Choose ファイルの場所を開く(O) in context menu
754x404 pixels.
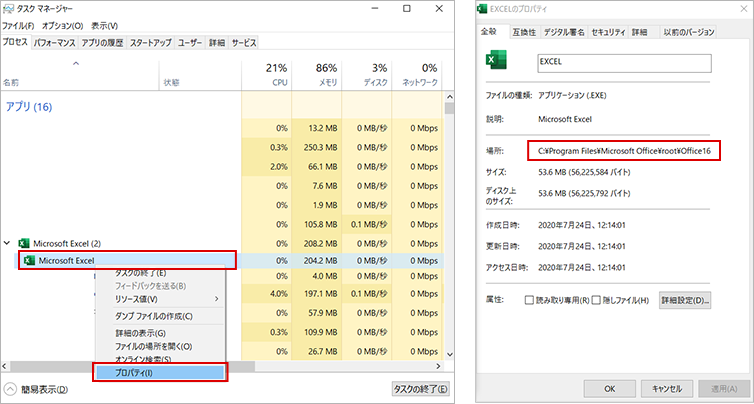(161, 346)
